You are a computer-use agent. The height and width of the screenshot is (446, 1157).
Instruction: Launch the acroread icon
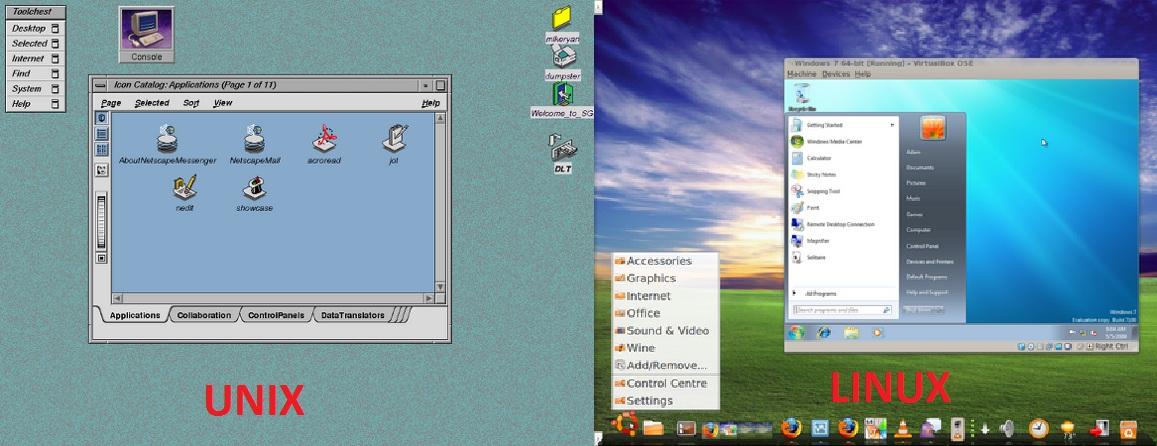coord(324,139)
